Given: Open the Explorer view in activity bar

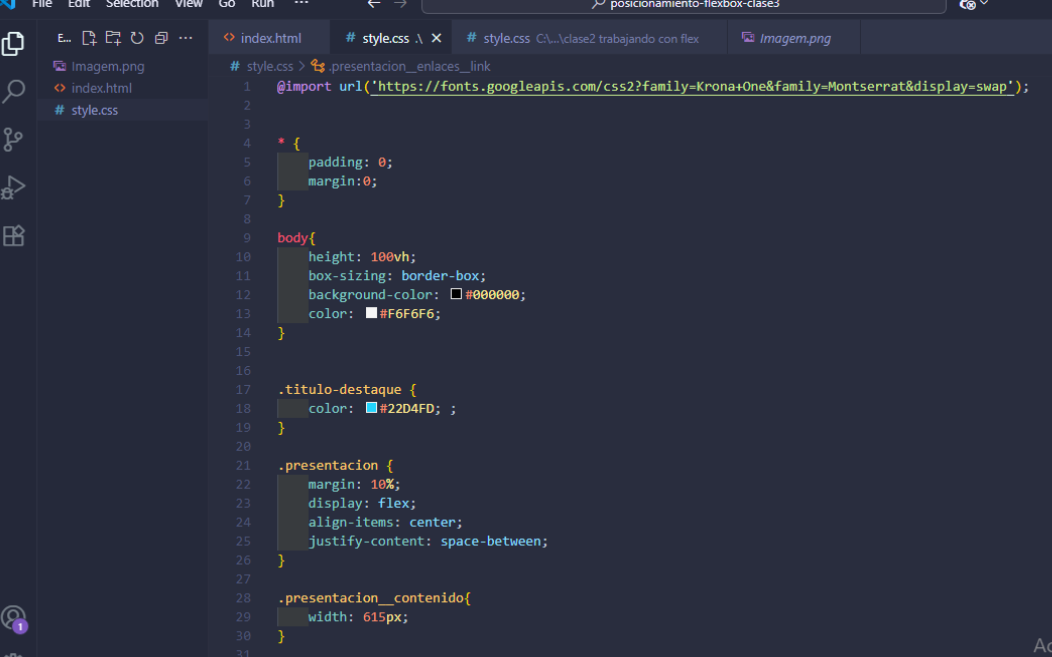Looking at the screenshot, I should [x=13, y=44].
